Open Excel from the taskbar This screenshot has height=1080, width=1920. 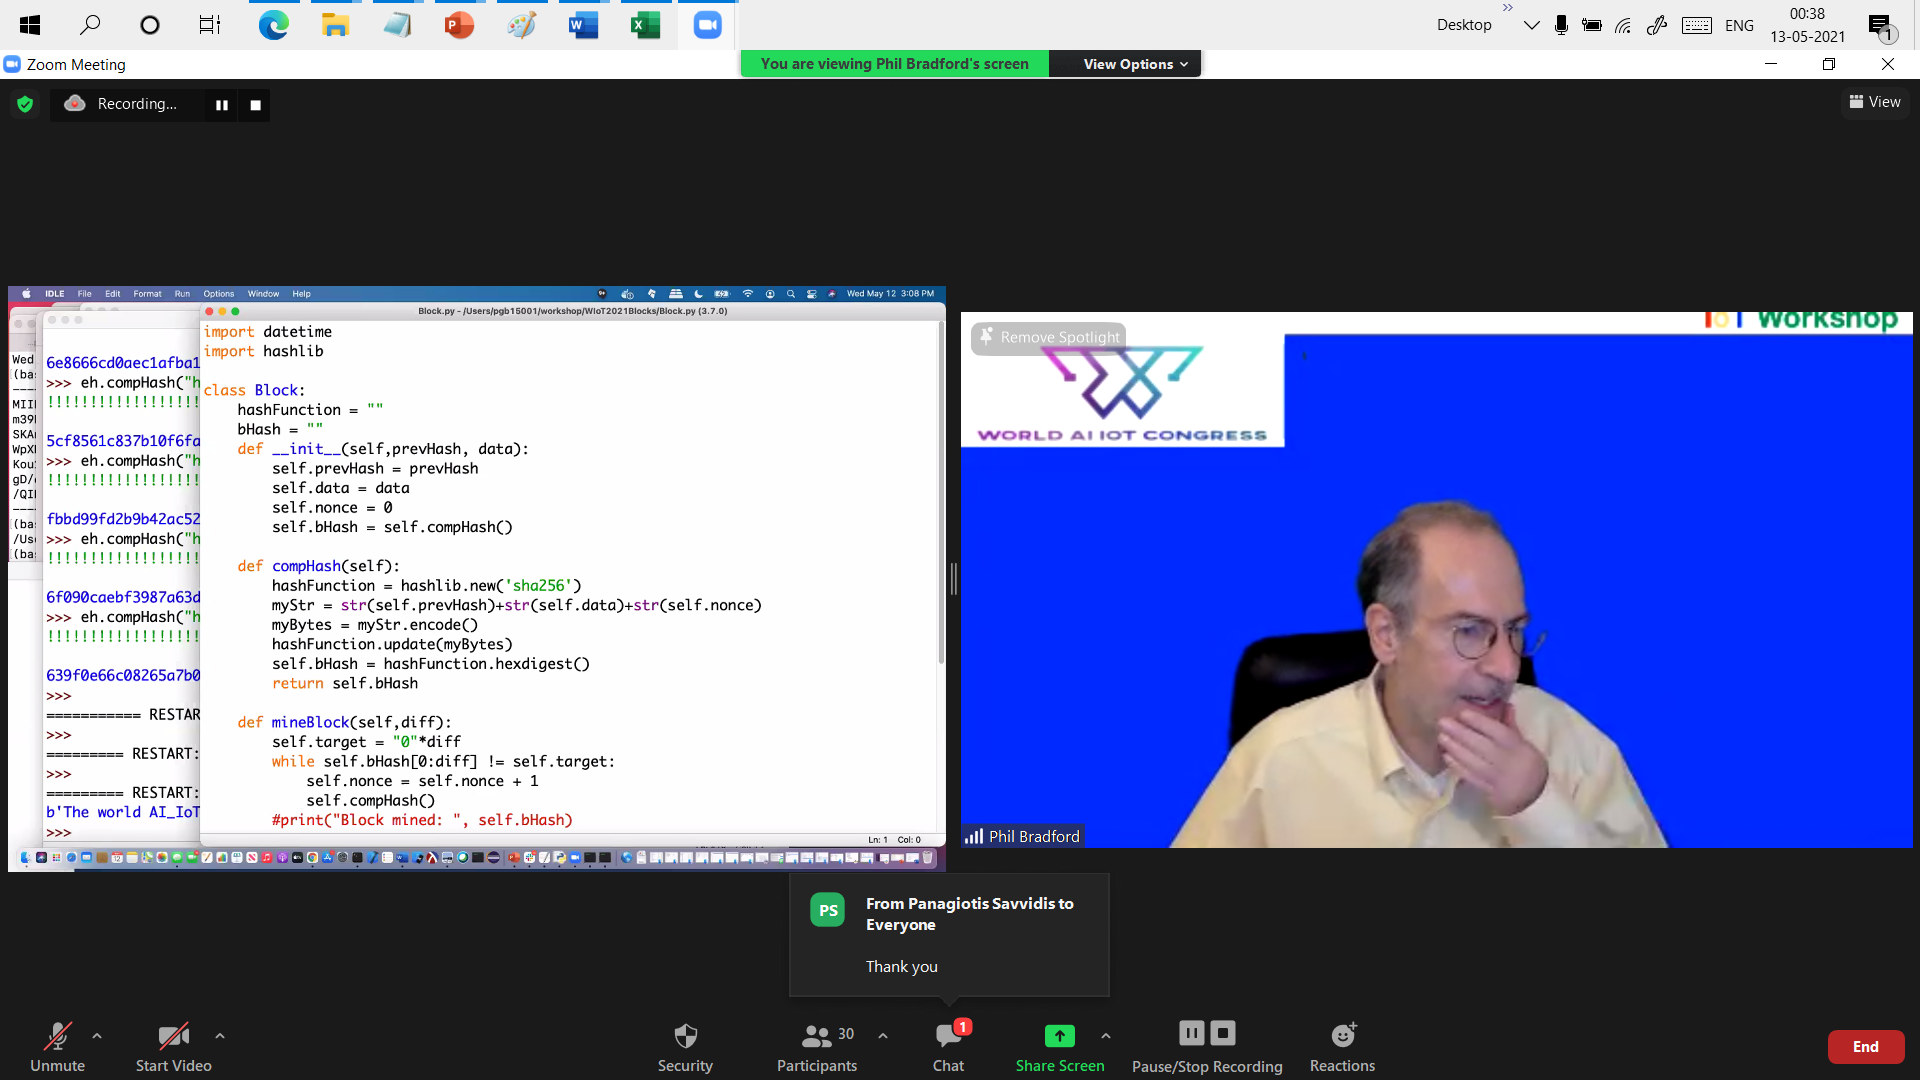(645, 25)
